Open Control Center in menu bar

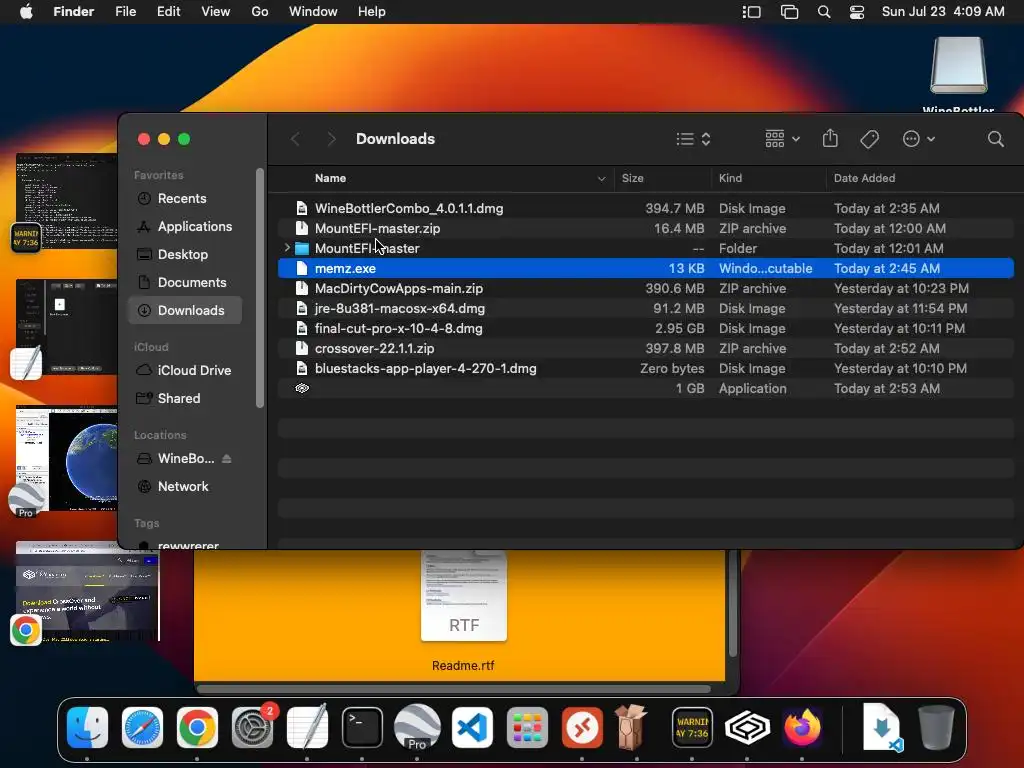tap(857, 12)
